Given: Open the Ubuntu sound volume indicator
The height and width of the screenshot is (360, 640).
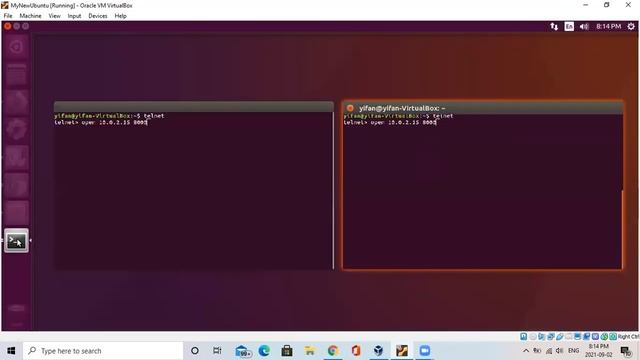Looking at the screenshot, I should coord(584,27).
